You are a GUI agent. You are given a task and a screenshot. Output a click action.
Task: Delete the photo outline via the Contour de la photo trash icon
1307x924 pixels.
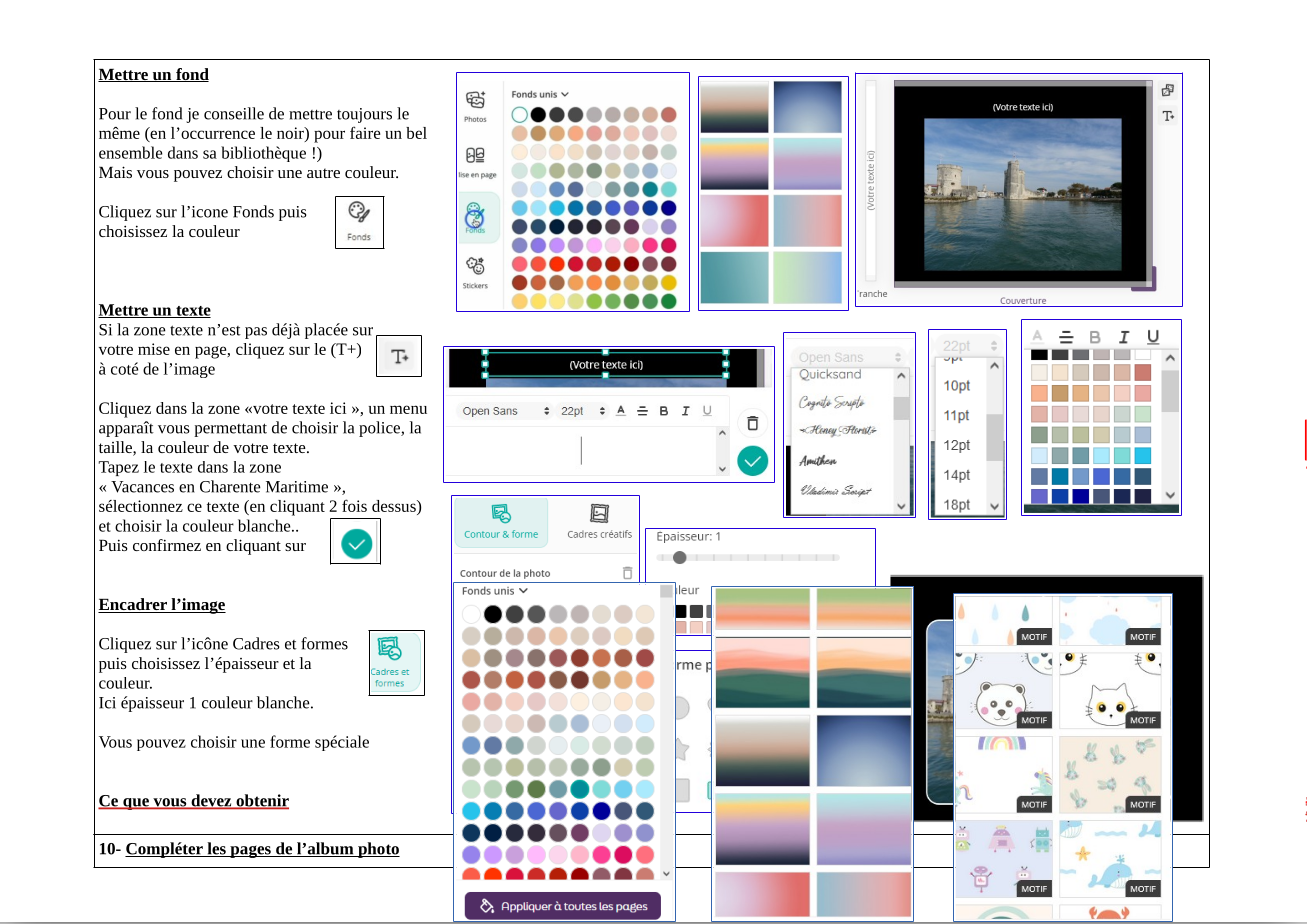click(x=627, y=573)
